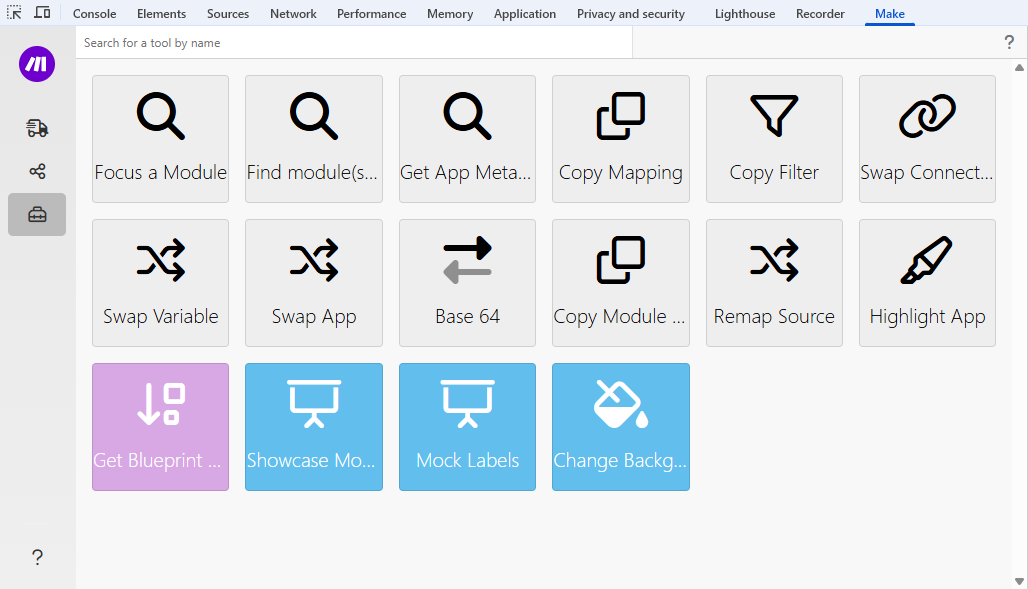Click the search for a tool field
The image size is (1028, 589).
[354, 43]
